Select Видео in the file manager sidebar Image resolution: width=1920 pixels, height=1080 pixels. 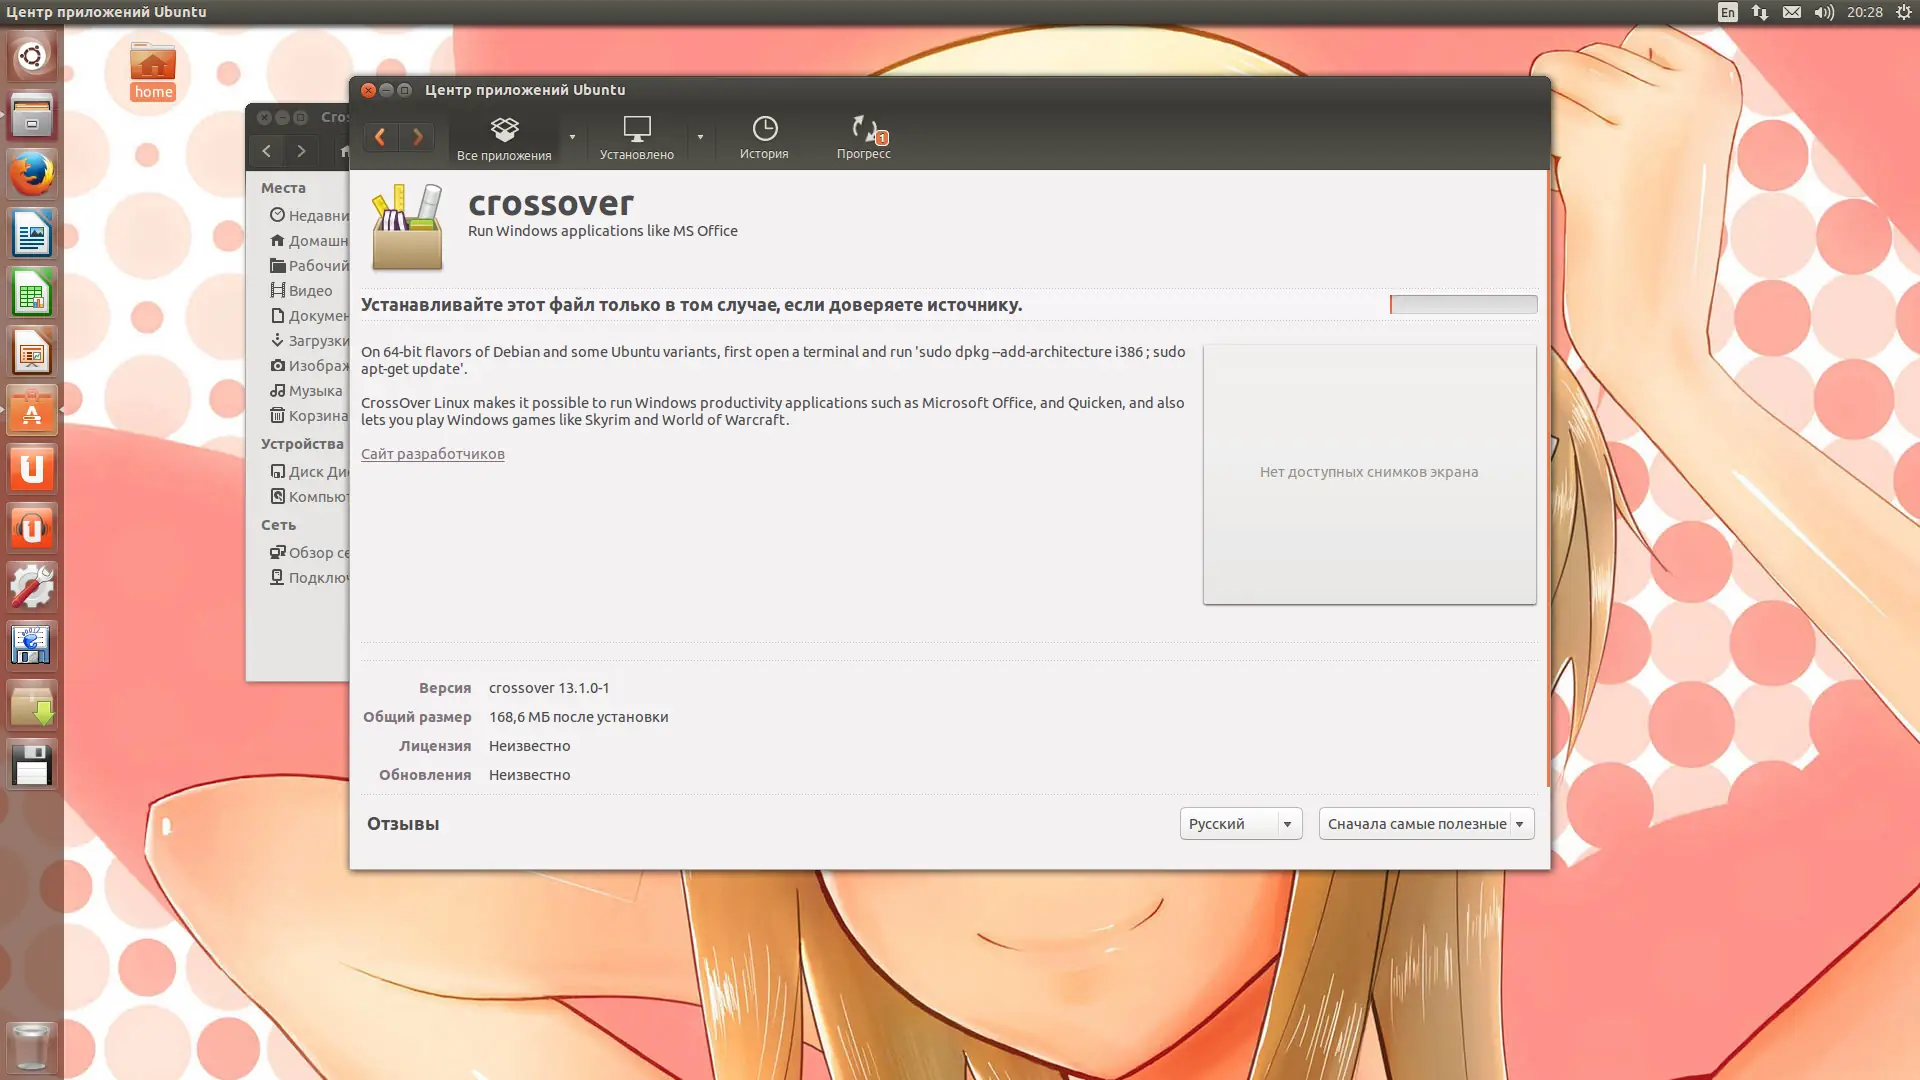point(309,291)
